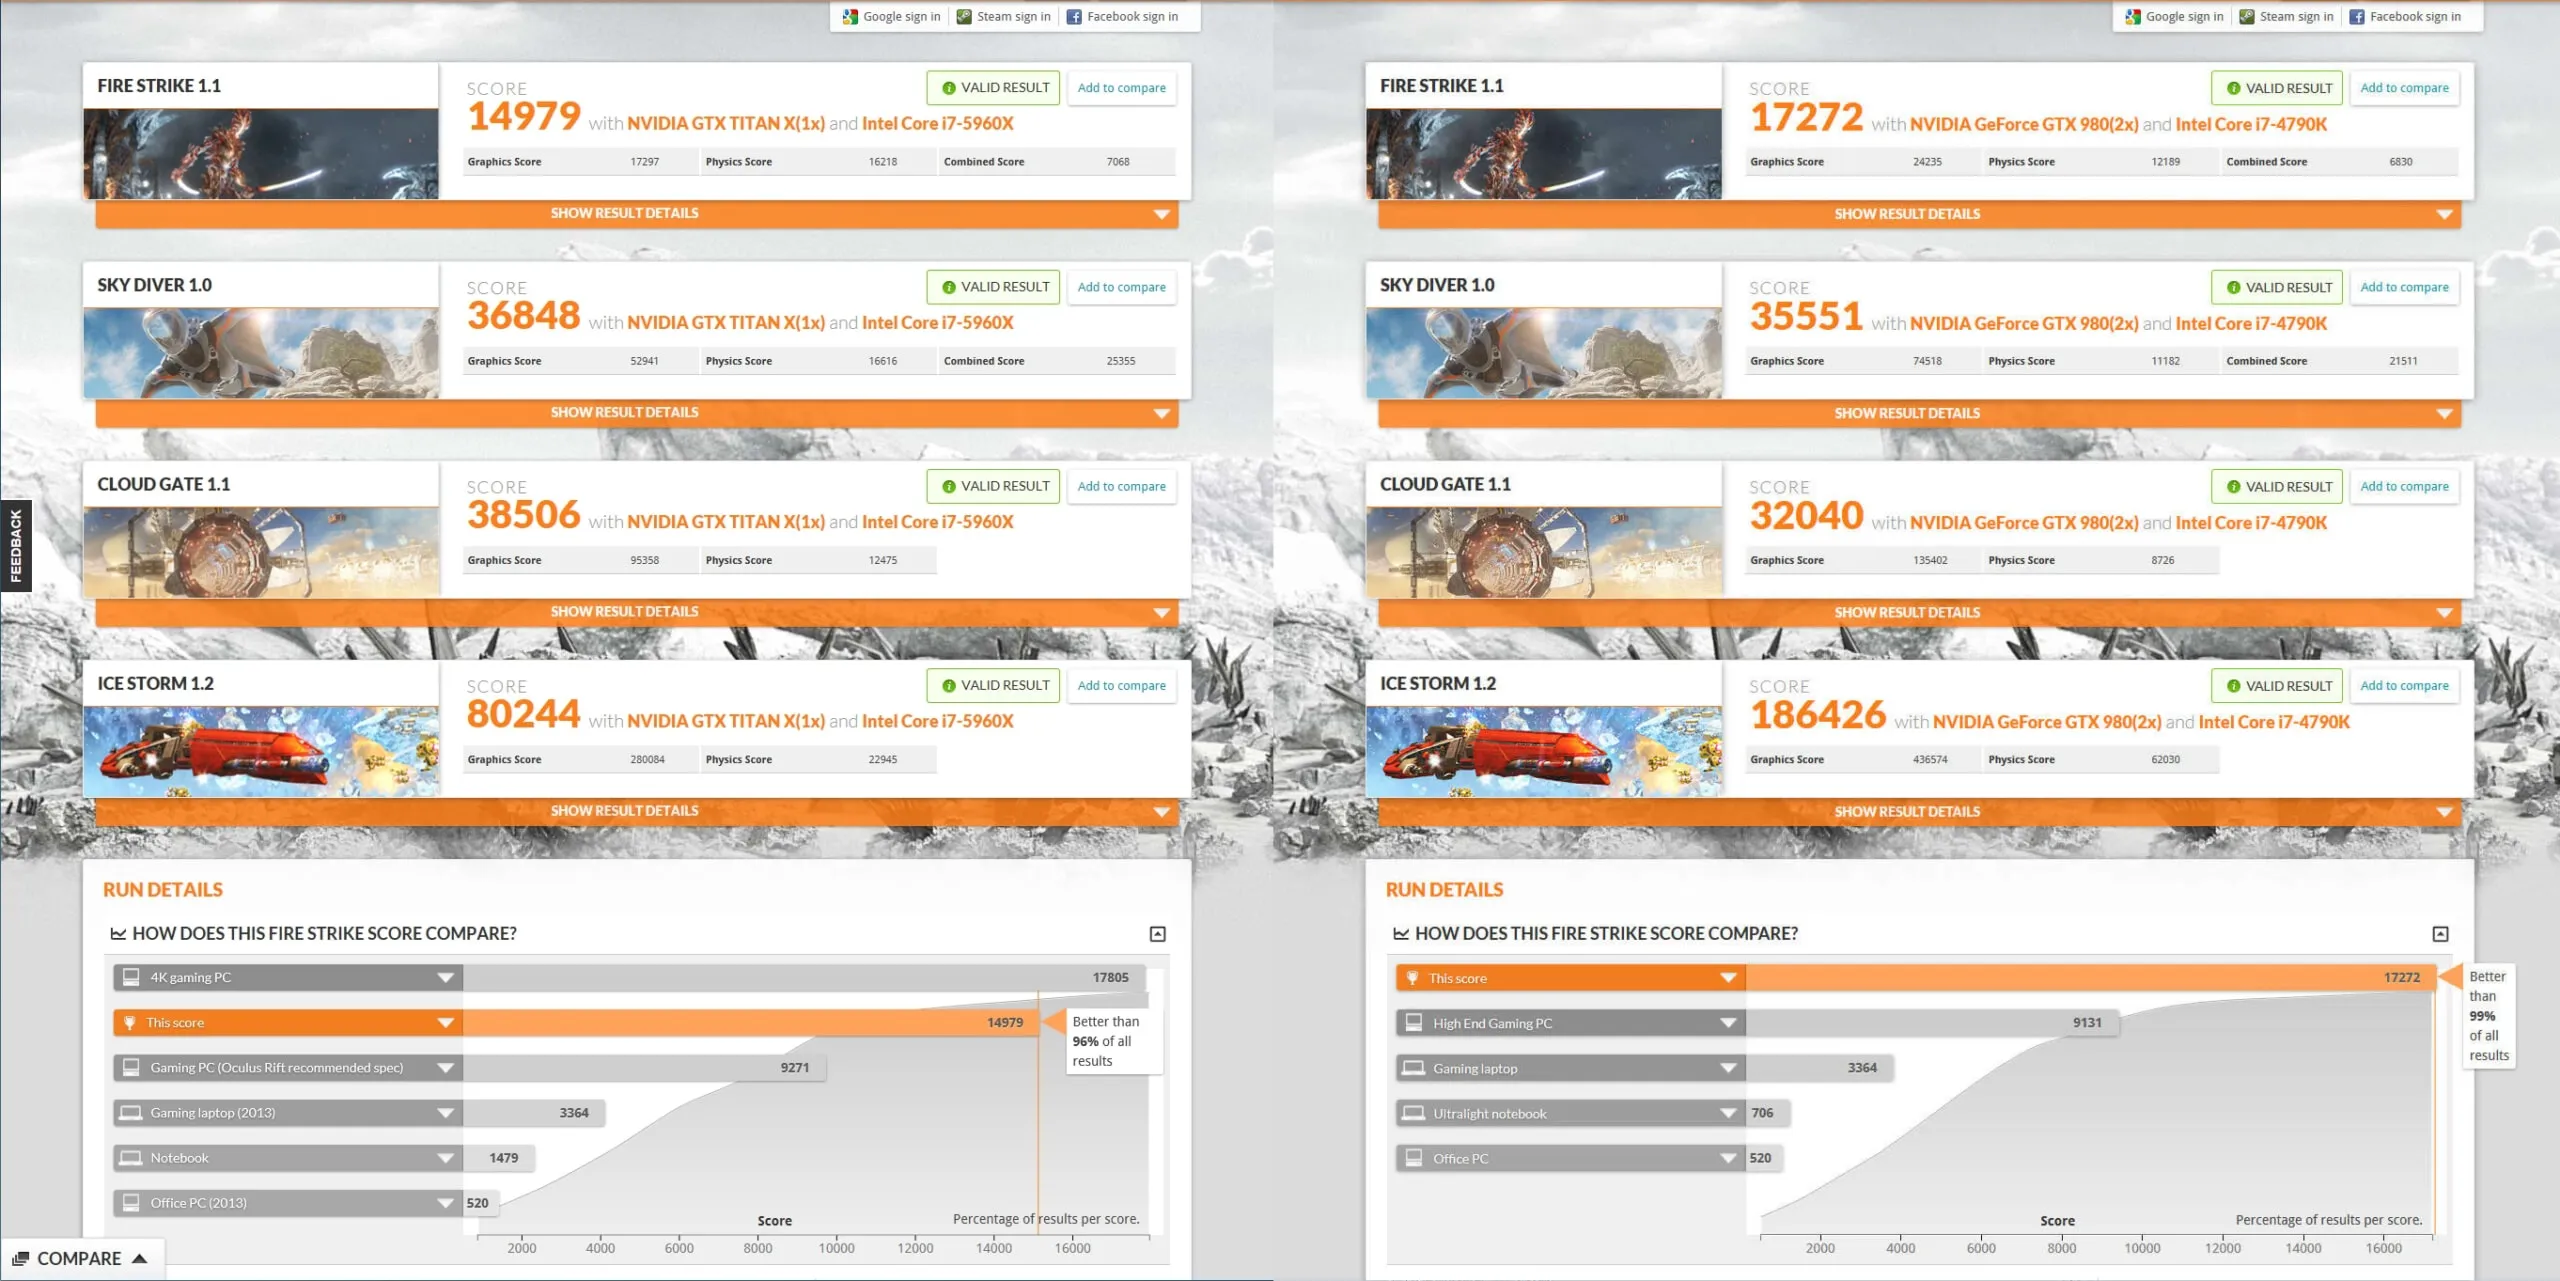Screen dimensions: 2560x1281
Task: Click the Ice Storm thumbnail on the GTX 980 page
Action: [1544, 752]
